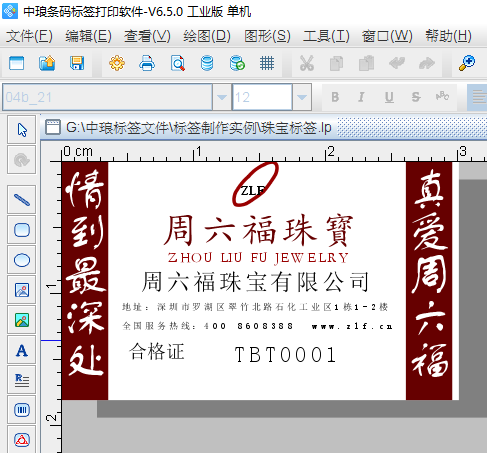Toggle underline U formatting
The height and width of the screenshot is (453, 487).
[x=389, y=97]
